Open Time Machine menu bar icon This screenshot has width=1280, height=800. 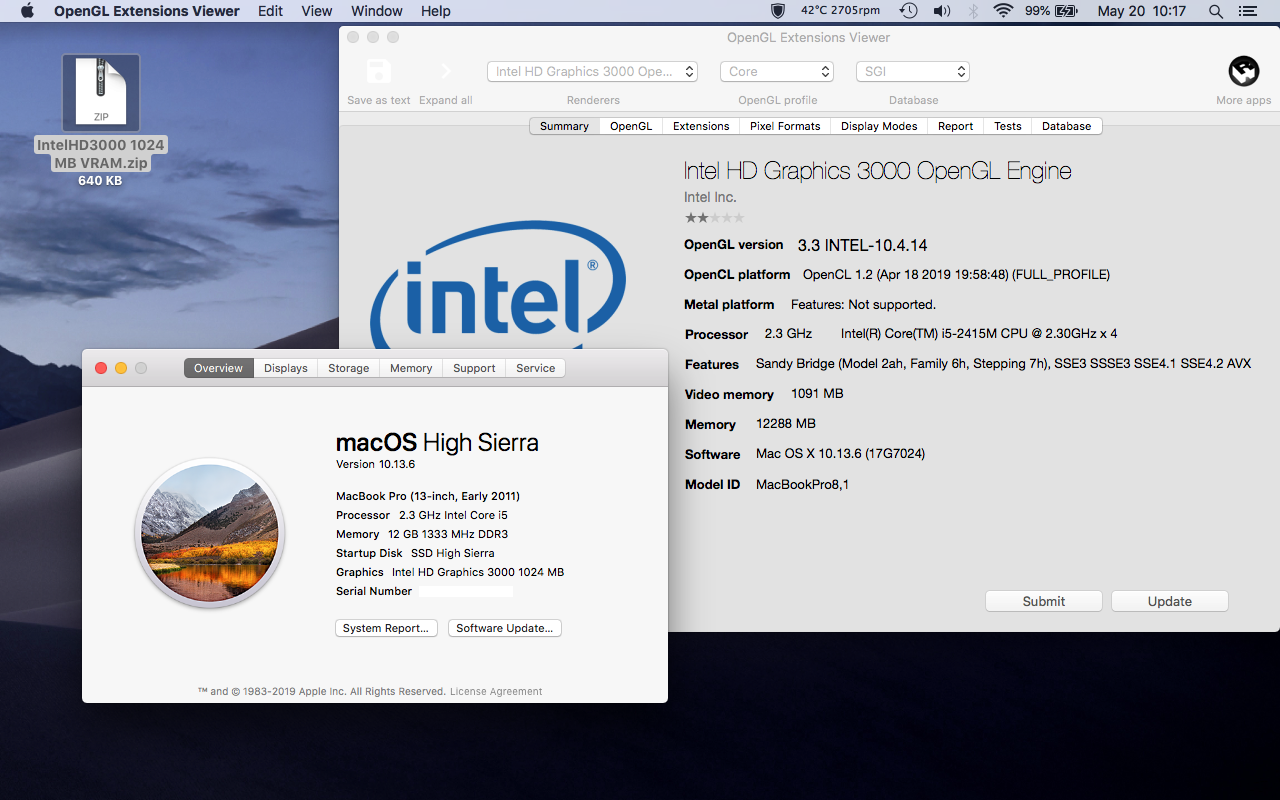(x=908, y=11)
